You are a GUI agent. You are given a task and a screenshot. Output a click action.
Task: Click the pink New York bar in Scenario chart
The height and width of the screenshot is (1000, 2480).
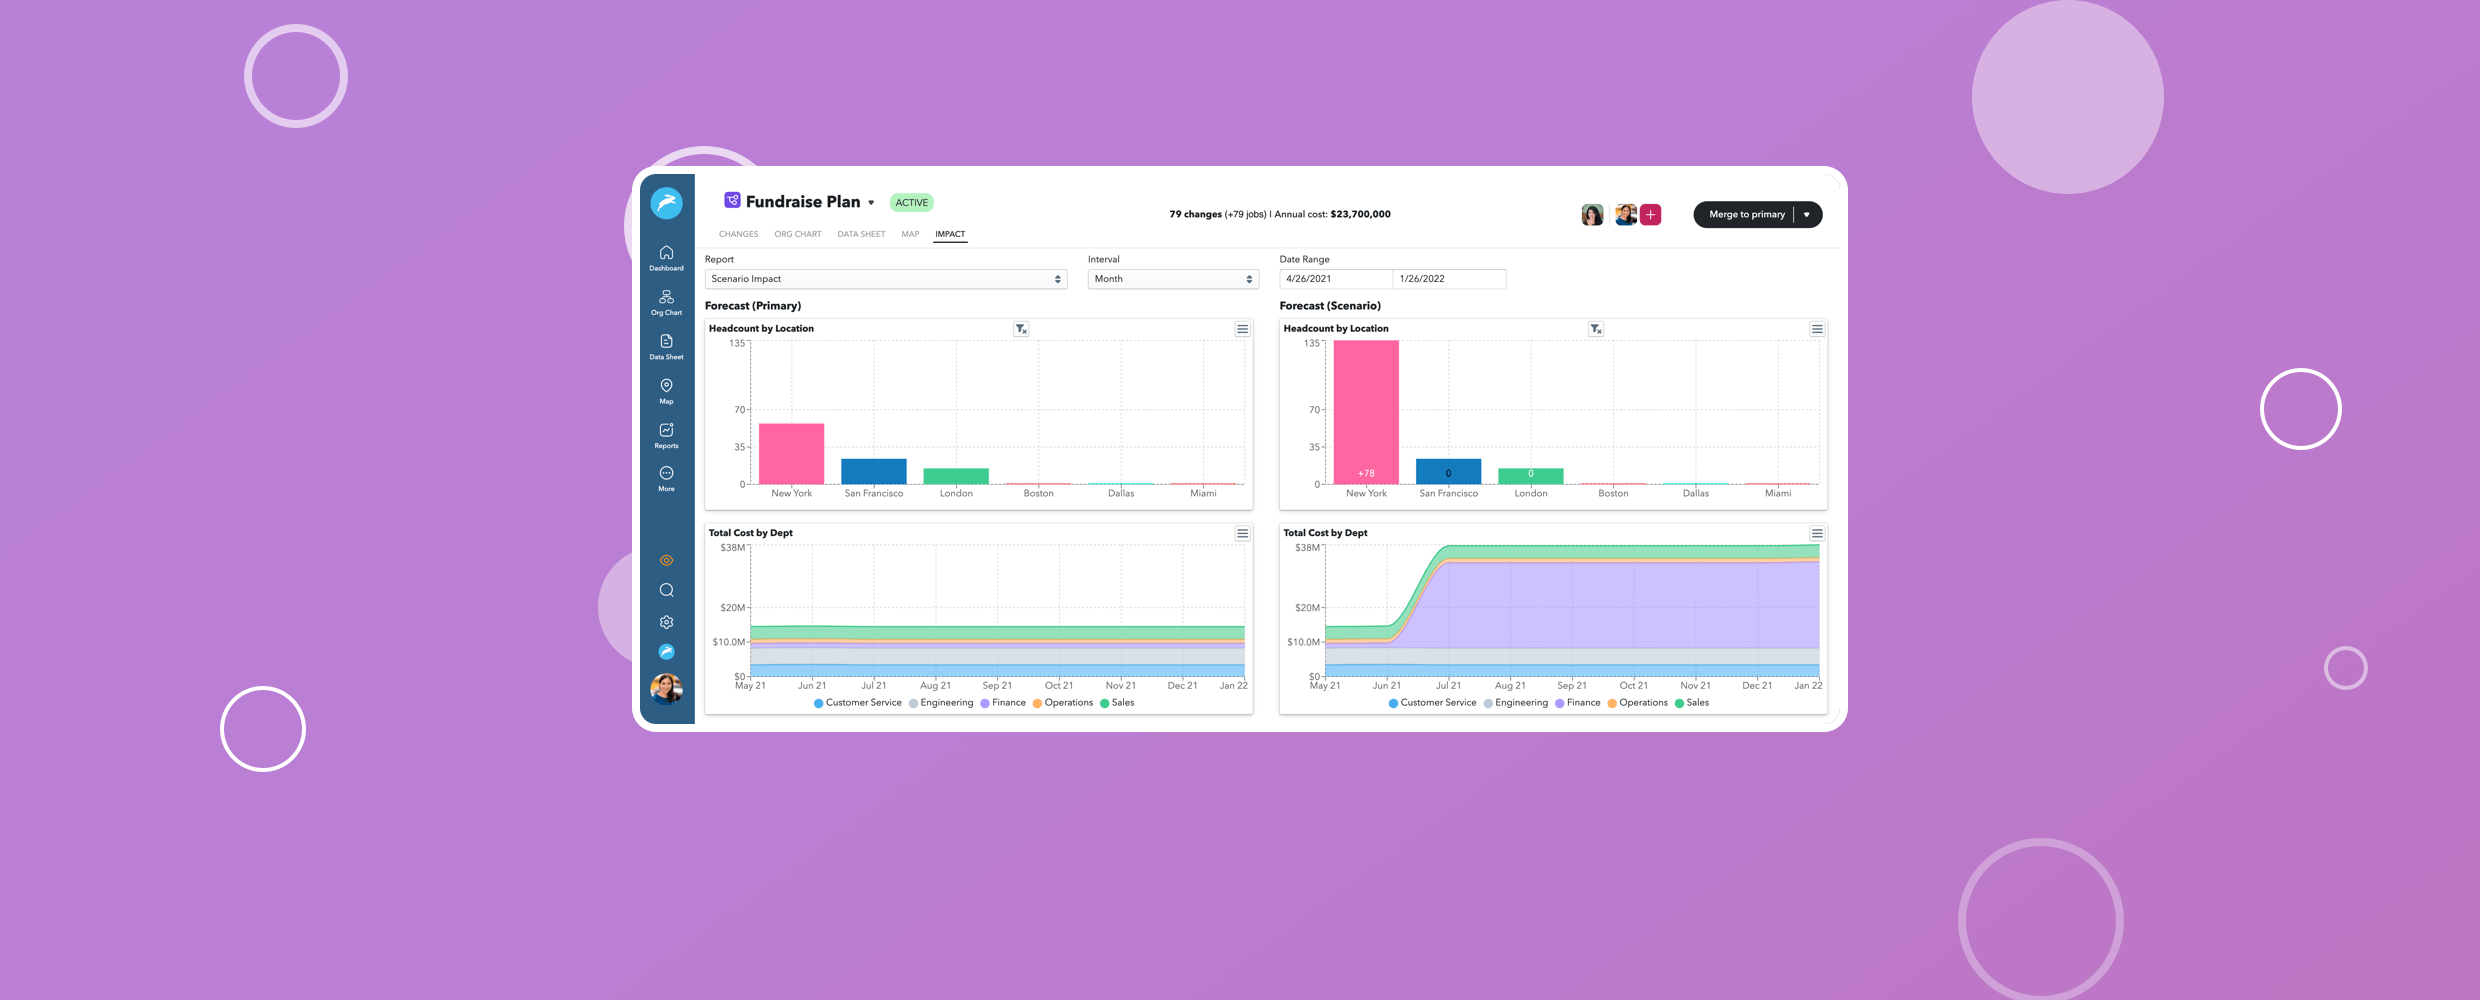click(x=1366, y=410)
